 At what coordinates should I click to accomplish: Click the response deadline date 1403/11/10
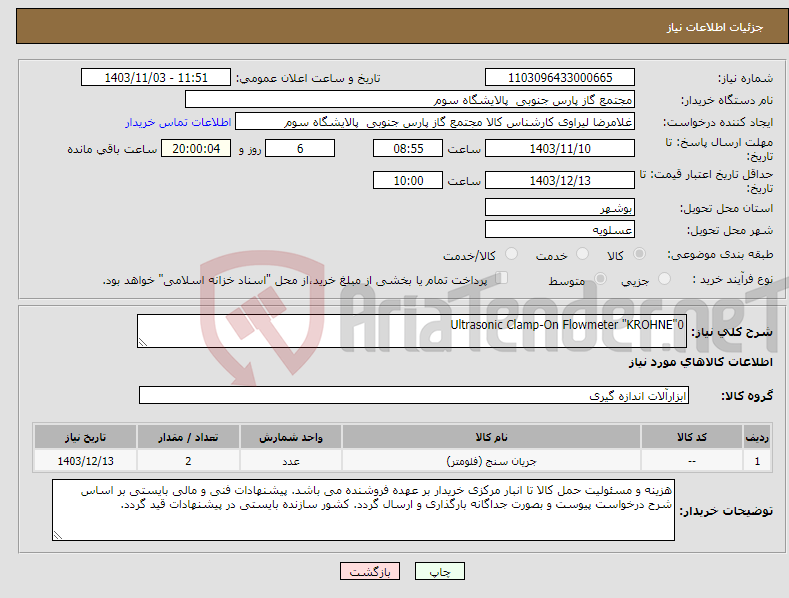[x=560, y=148]
